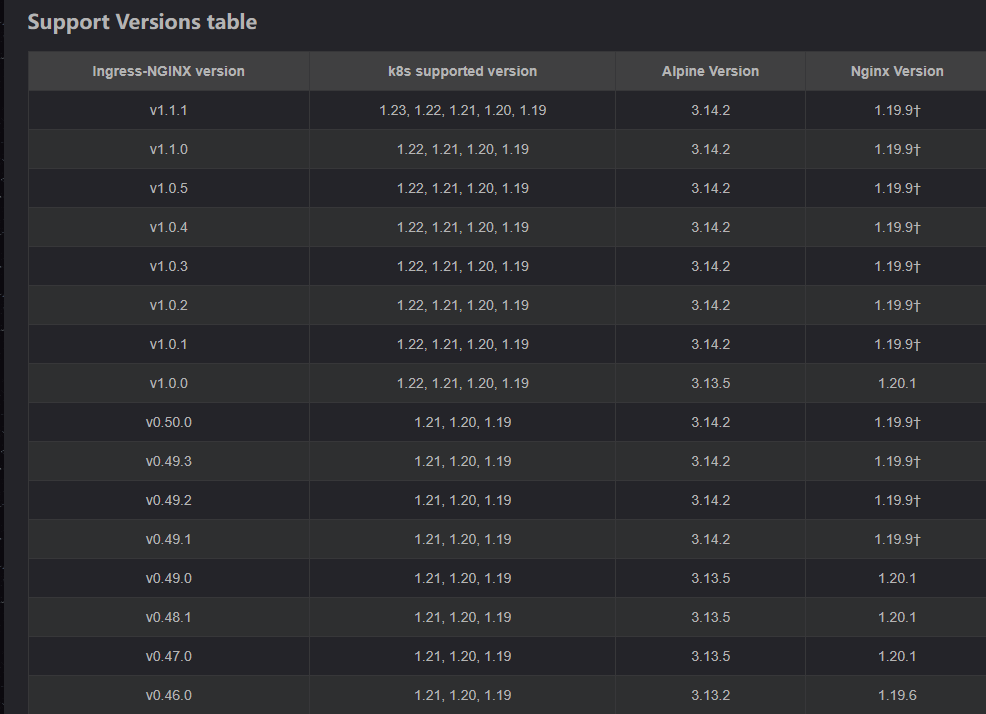The width and height of the screenshot is (986, 714).
Task: Click the v0.46.0 version cell
Action: pos(168,695)
